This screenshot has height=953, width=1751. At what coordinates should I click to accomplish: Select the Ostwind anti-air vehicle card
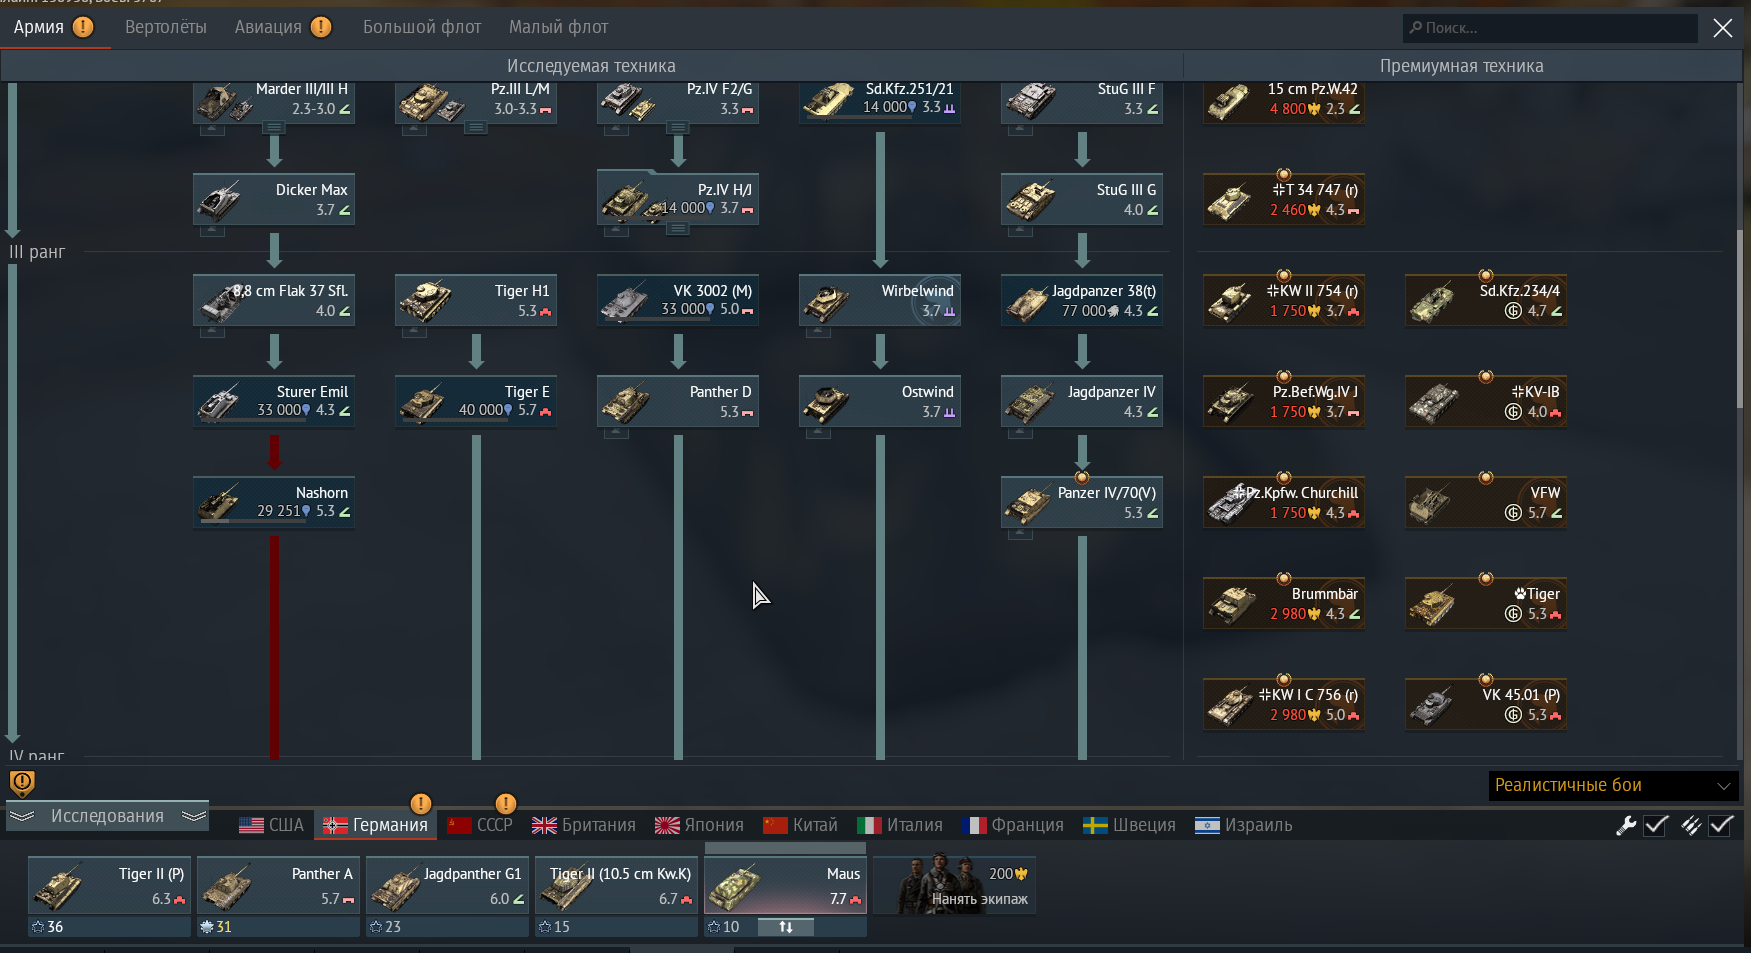coord(880,401)
